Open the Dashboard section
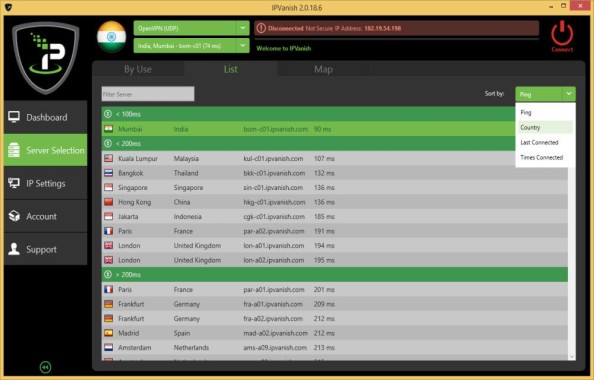594x380 pixels. pos(45,117)
